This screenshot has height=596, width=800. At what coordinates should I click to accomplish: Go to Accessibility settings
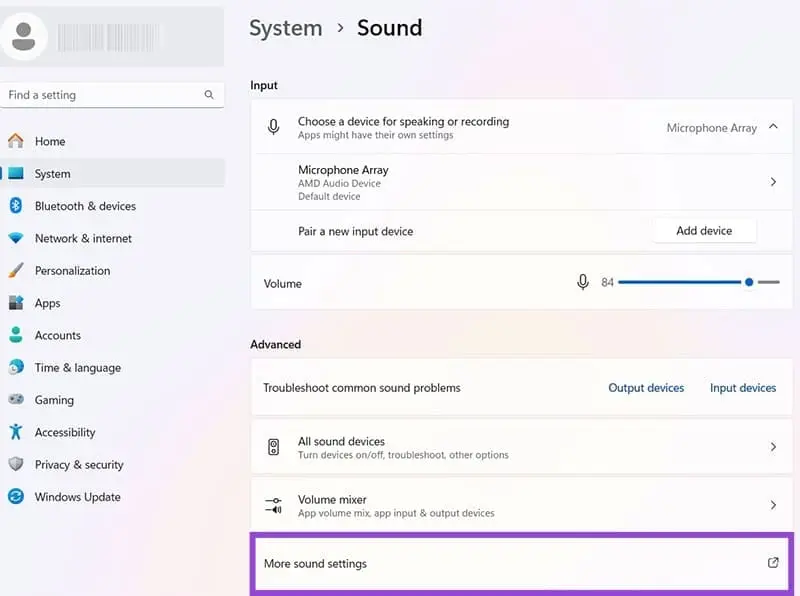tap(112, 432)
